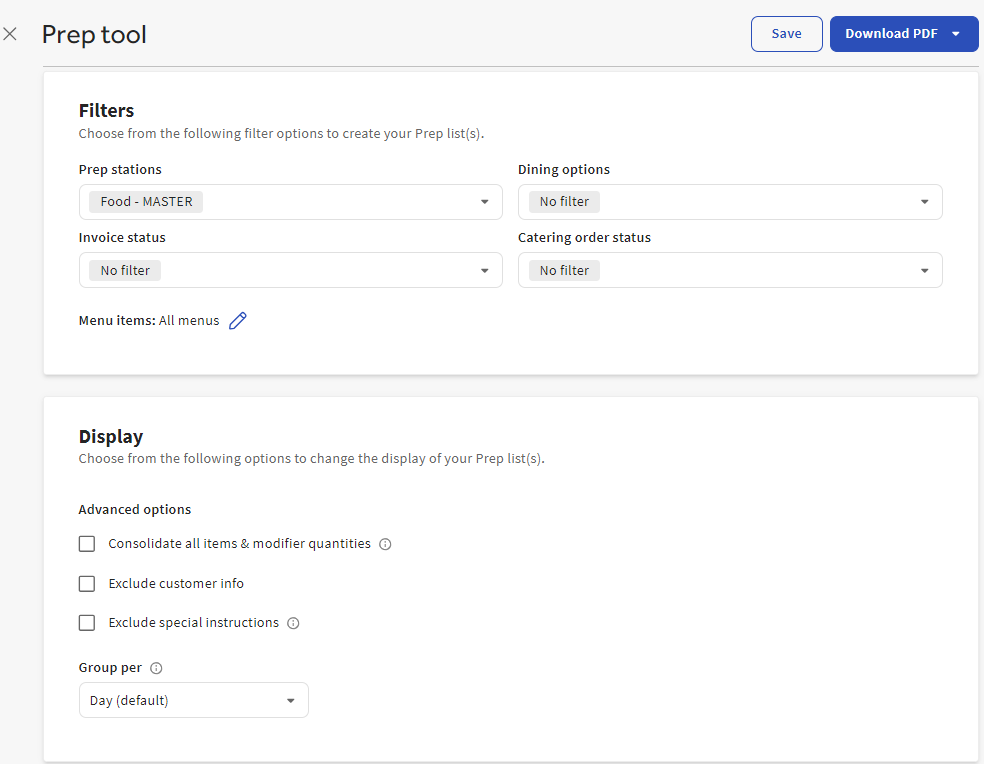Click the All menus text

coord(189,321)
